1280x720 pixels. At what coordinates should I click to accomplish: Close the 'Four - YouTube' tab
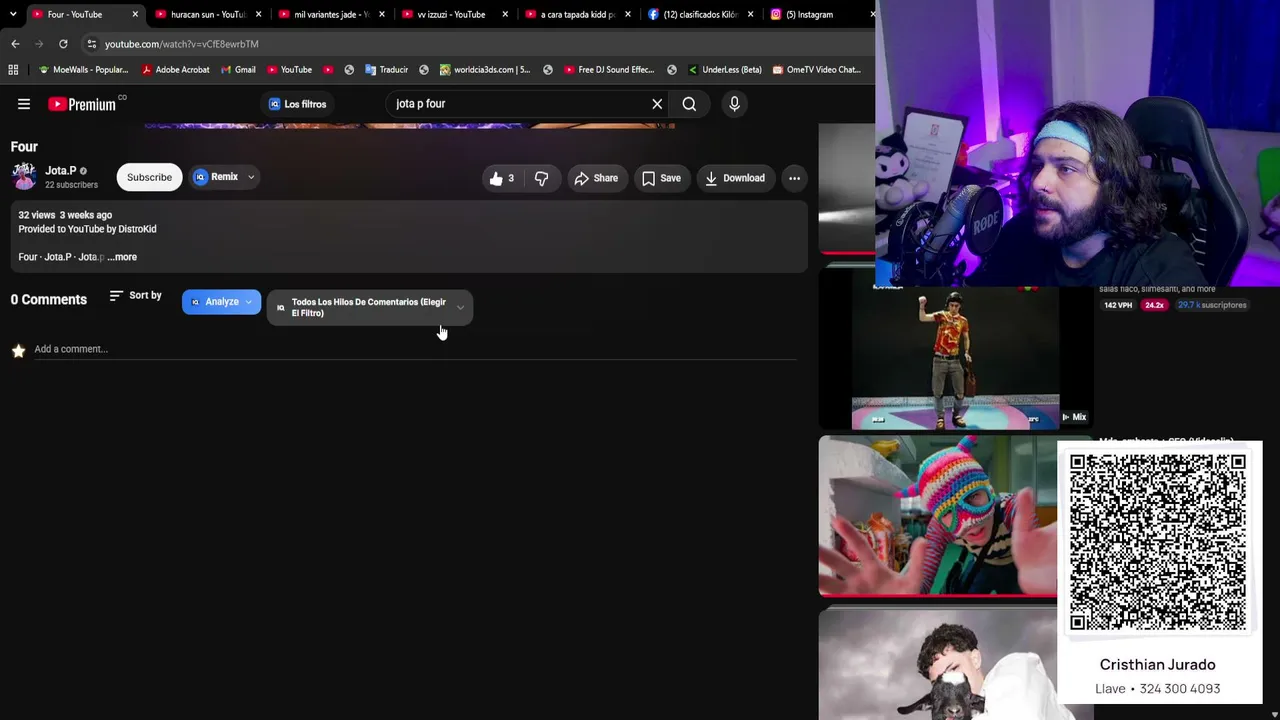point(135,14)
